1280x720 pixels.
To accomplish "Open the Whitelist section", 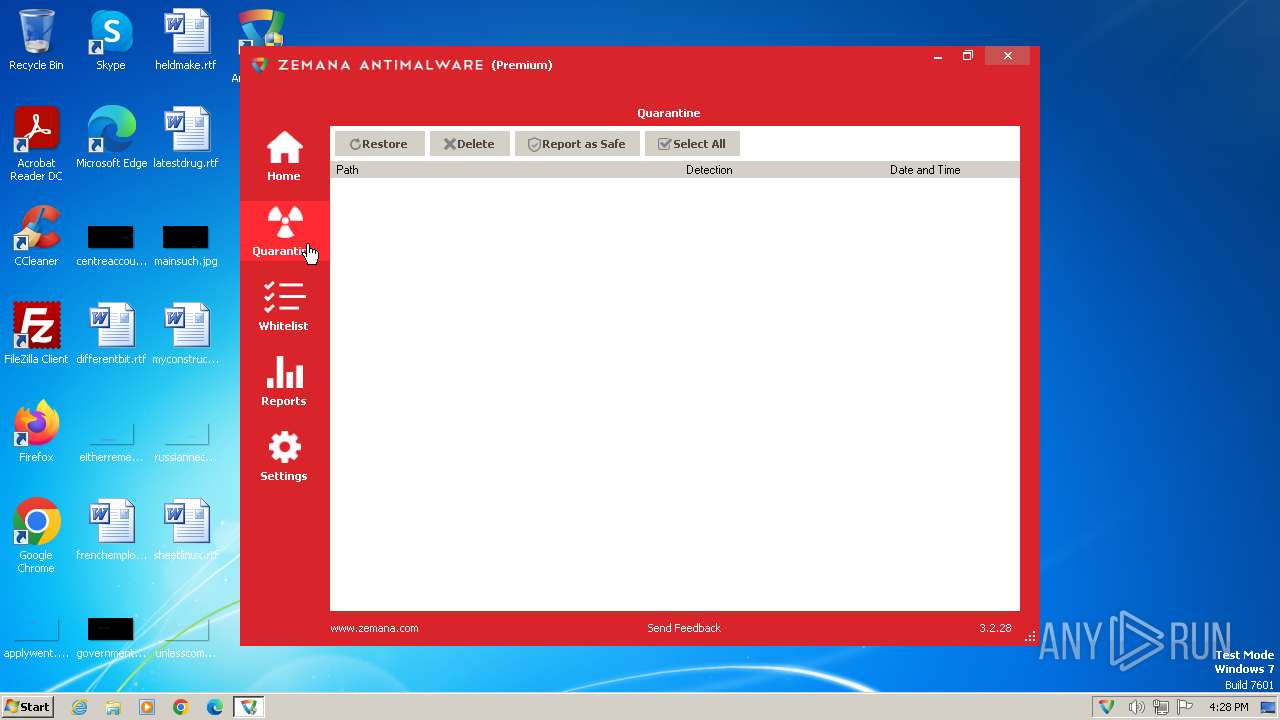I will click(x=284, y=306).
